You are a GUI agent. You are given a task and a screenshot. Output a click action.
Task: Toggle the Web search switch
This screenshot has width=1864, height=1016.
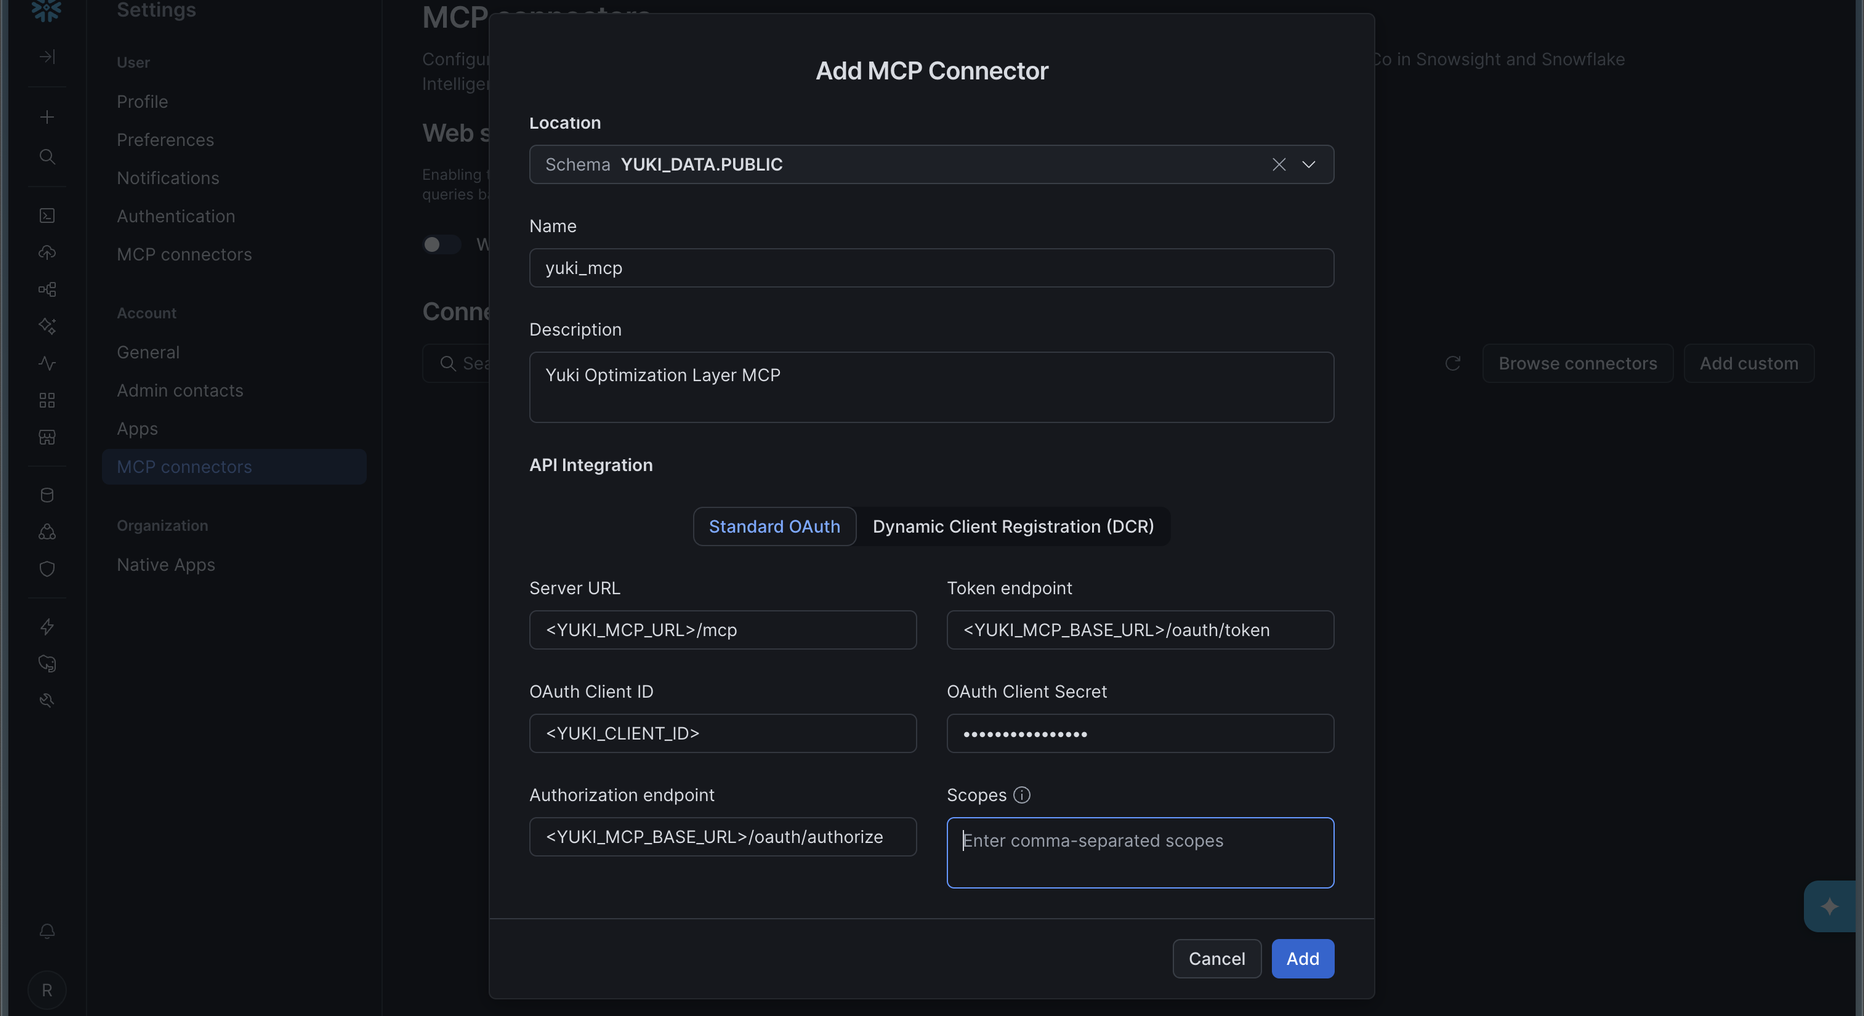point(441,244)
